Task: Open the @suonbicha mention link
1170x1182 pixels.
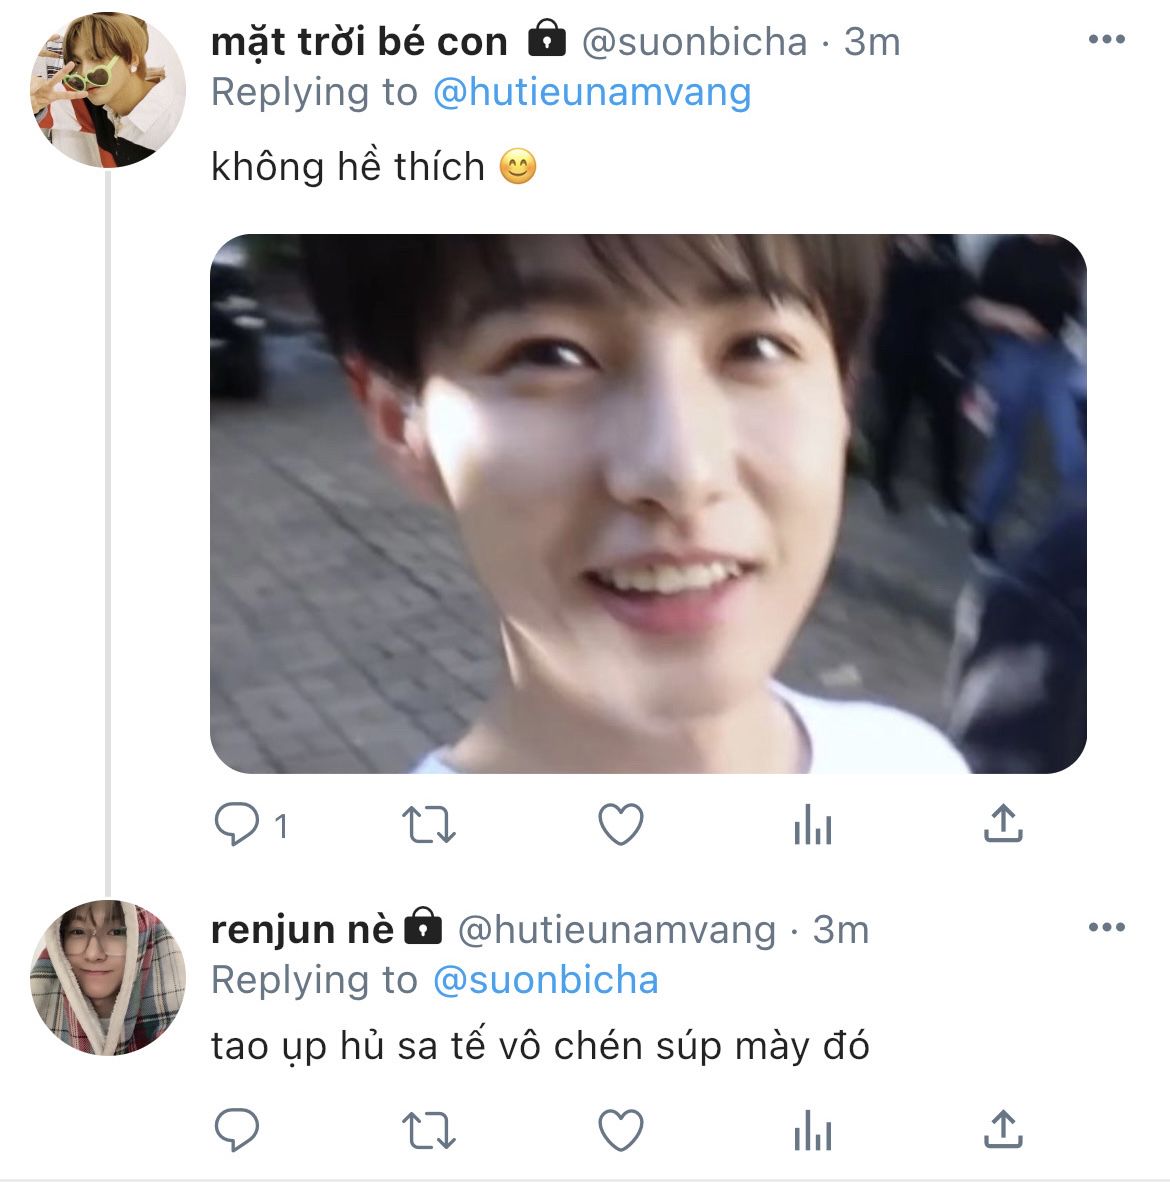Action: [x=546, y=980]
